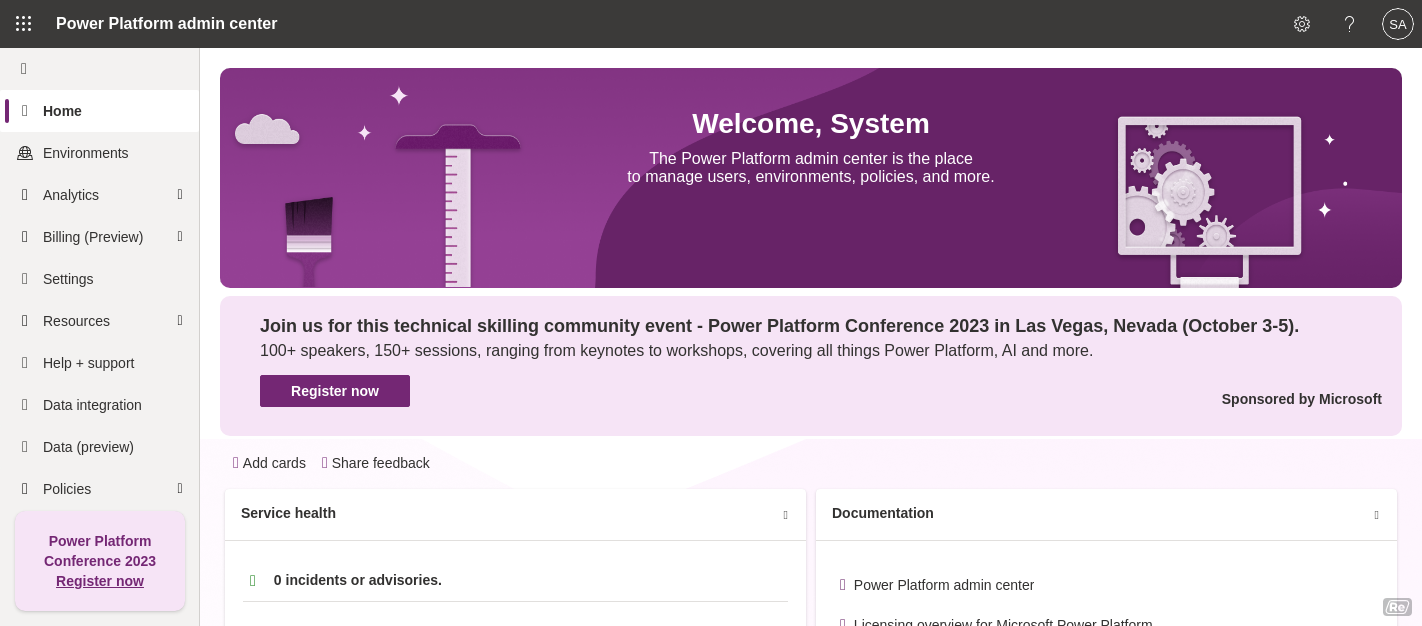Open the app launcher waffle icon
The width and height of the screenshot is (1422, 626).
24,24
